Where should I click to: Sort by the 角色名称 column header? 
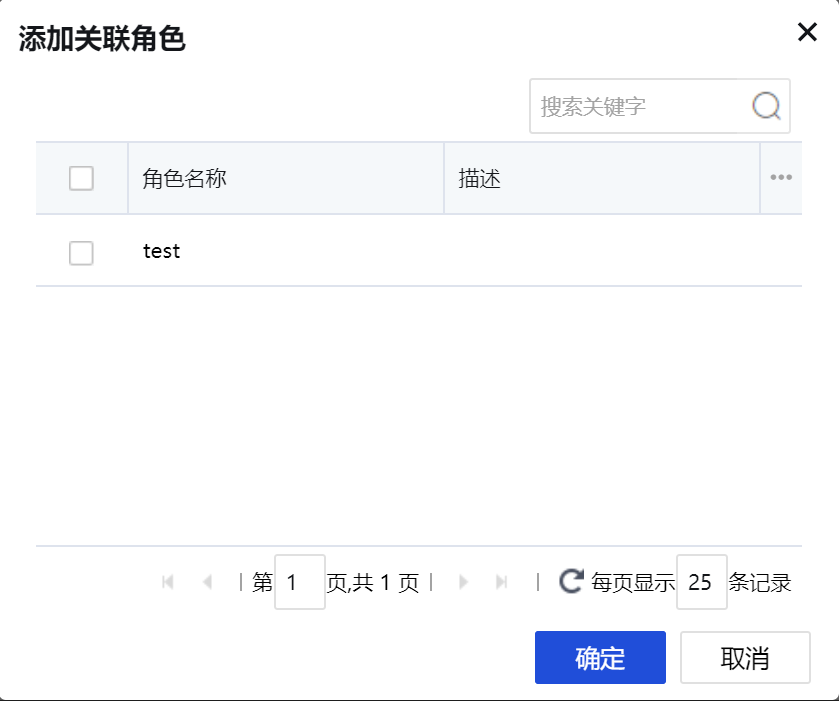(185, 179)
